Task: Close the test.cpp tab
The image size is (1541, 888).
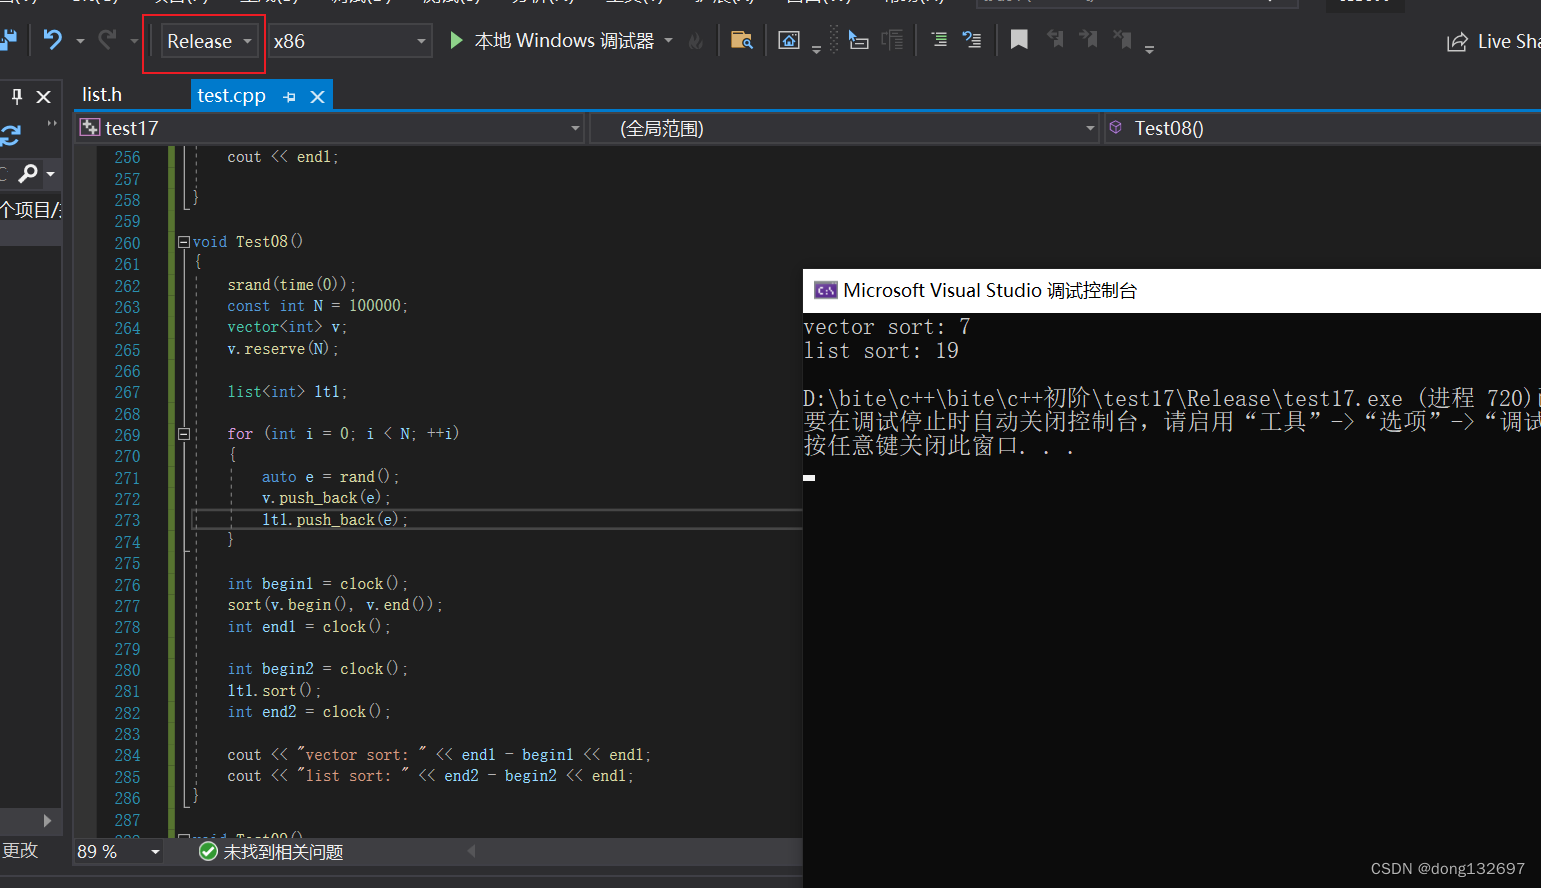Action: [x=317, y=97]
